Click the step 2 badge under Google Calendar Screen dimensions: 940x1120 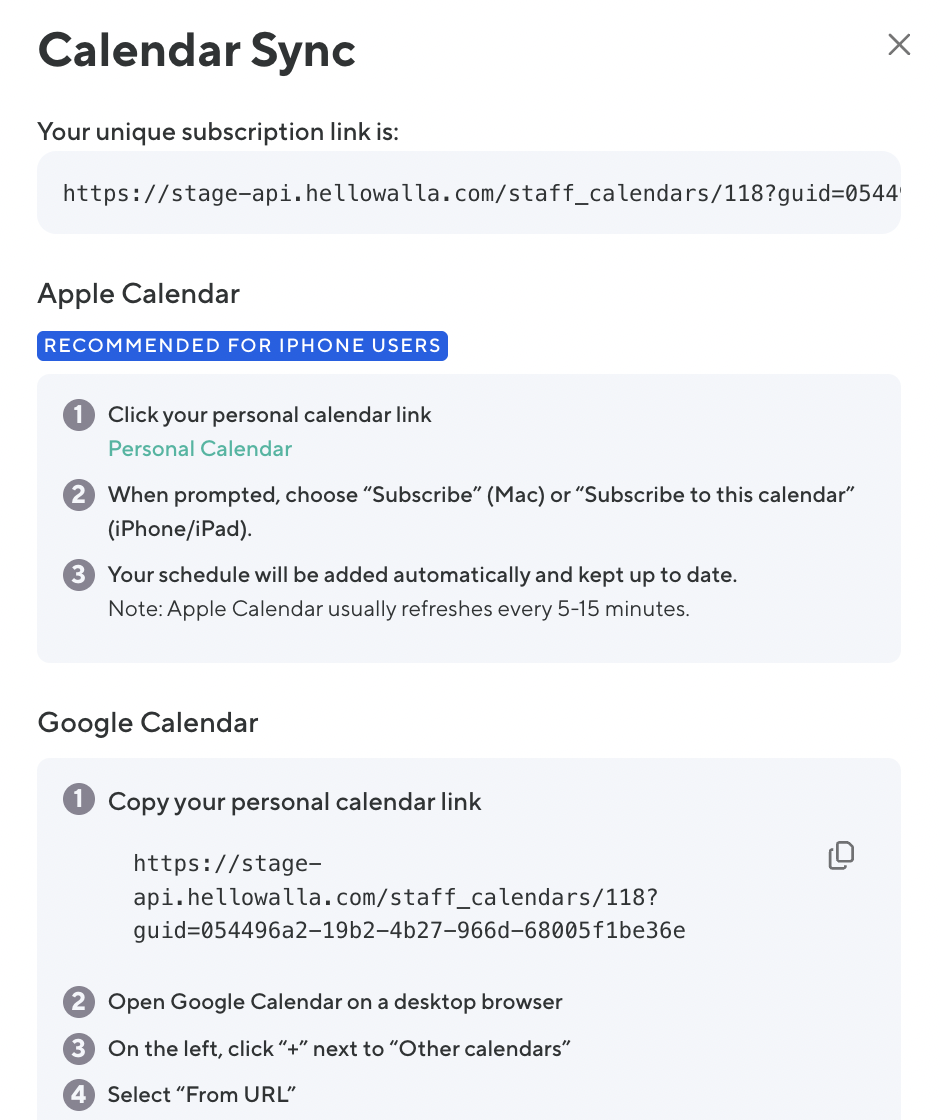[x=78, y=1001]
